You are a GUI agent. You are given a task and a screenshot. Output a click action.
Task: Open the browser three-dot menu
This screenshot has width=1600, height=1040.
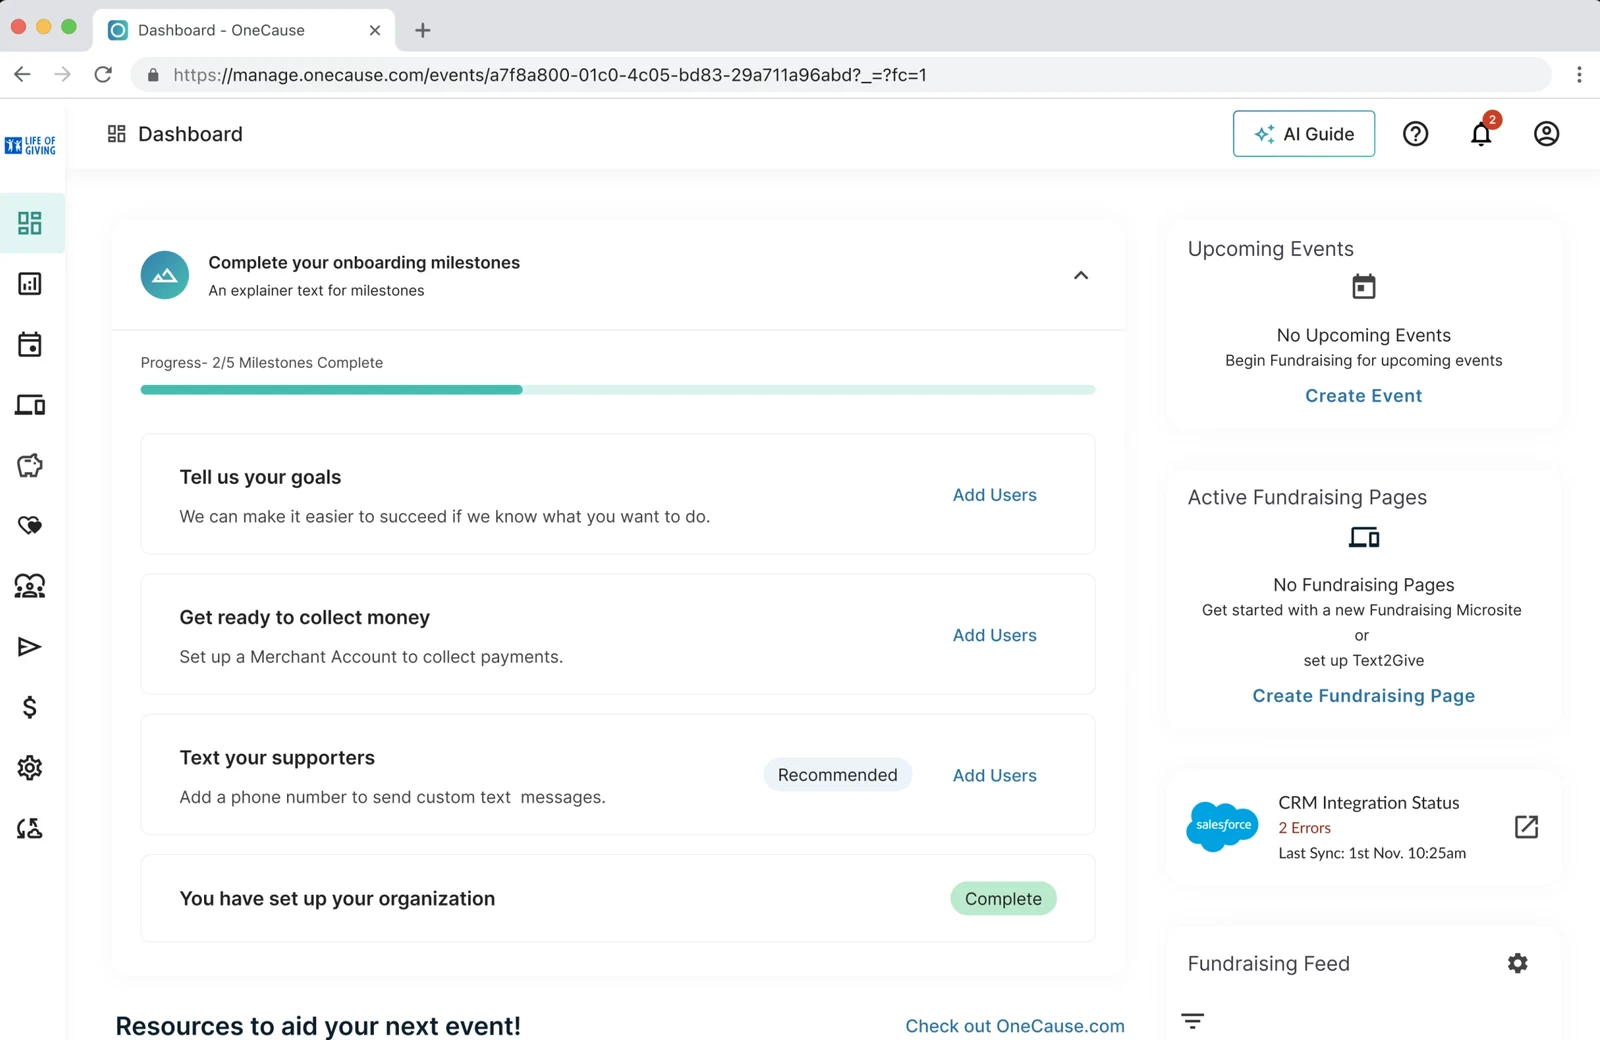point(1579,75)
